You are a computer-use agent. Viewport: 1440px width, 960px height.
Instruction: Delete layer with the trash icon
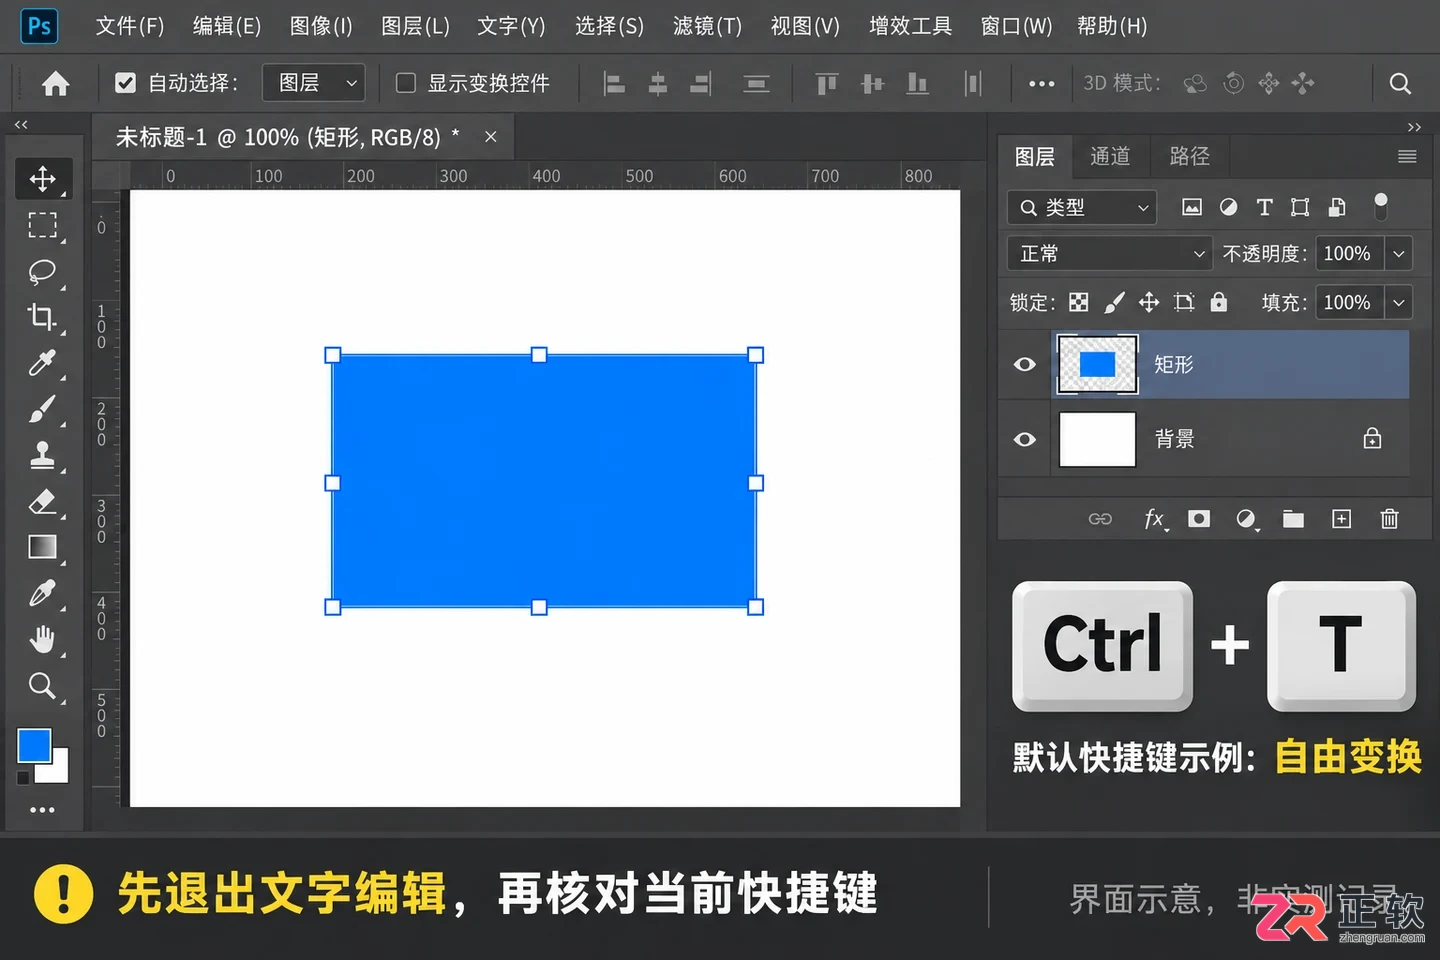1389,518
